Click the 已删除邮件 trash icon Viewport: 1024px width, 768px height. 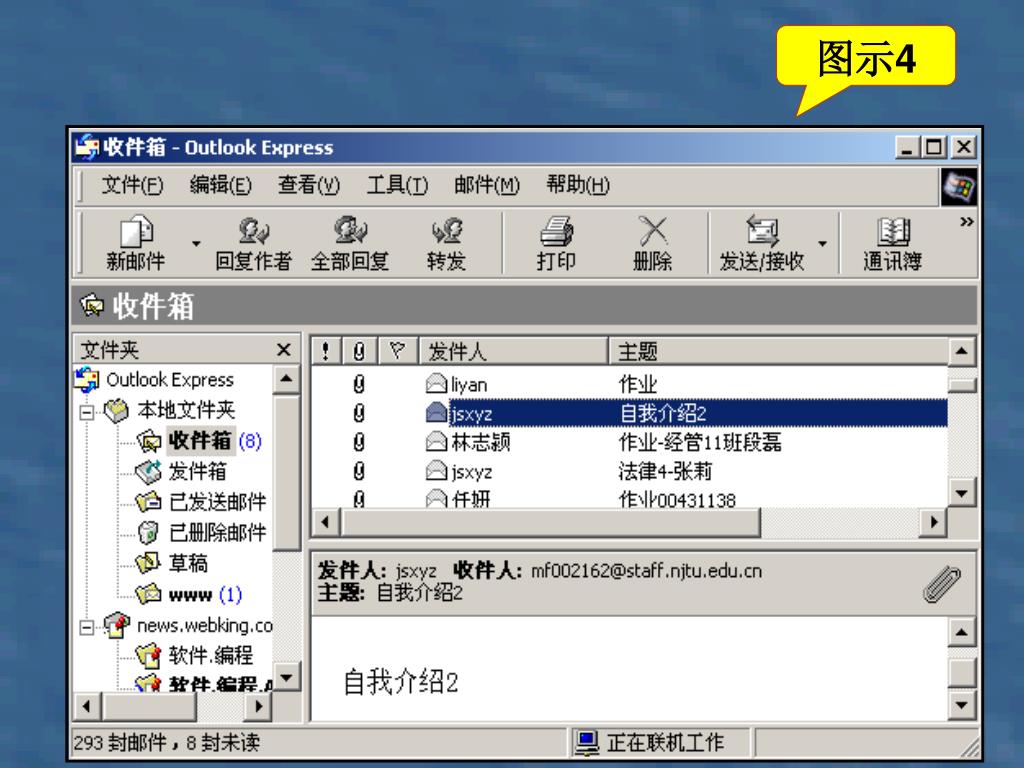point(149,532)
